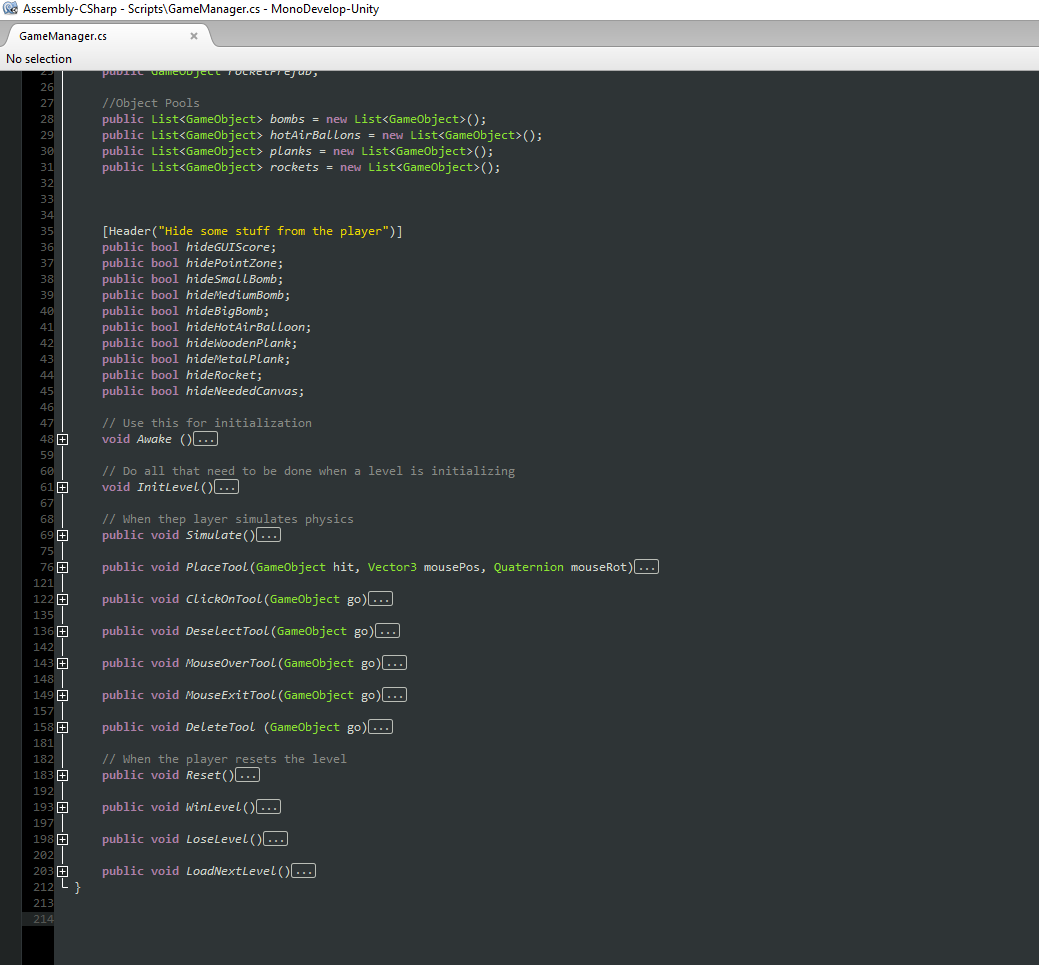Click the Quaternion type in PlaceTool
This screenshot has height=965, width=1039.
[x=529, y=567]
